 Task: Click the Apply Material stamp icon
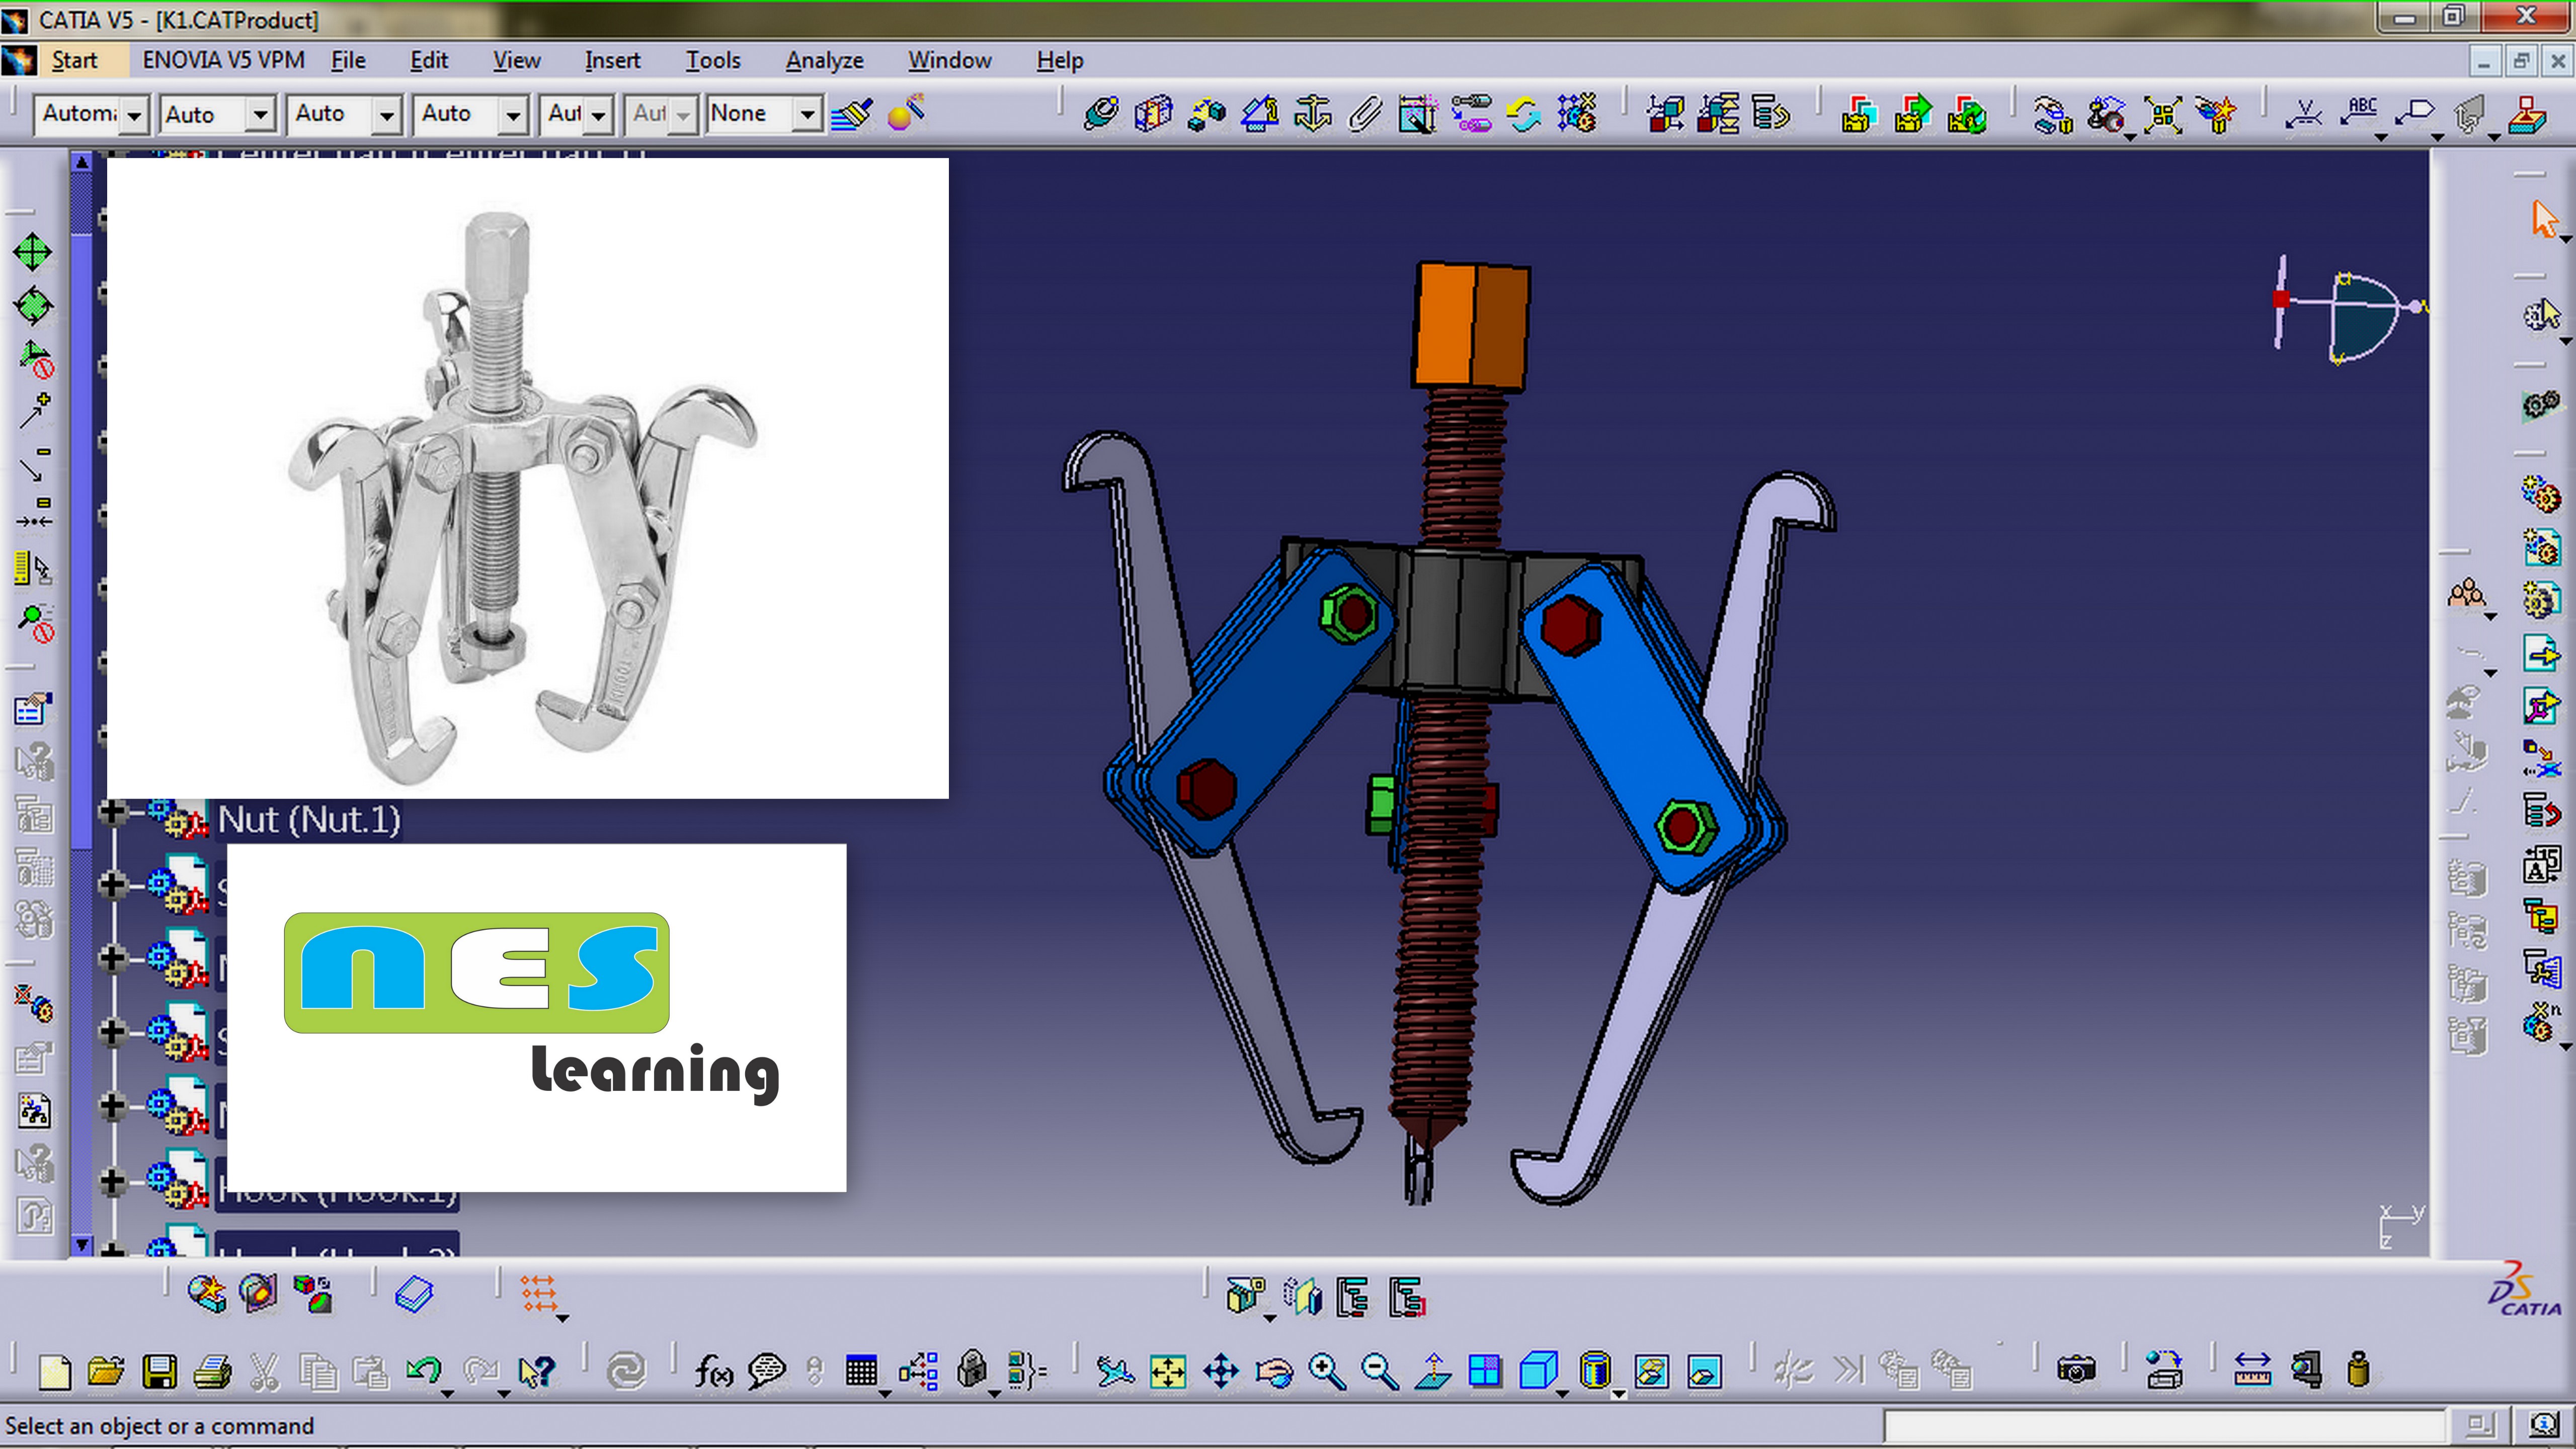click(x=2528, y=114)
